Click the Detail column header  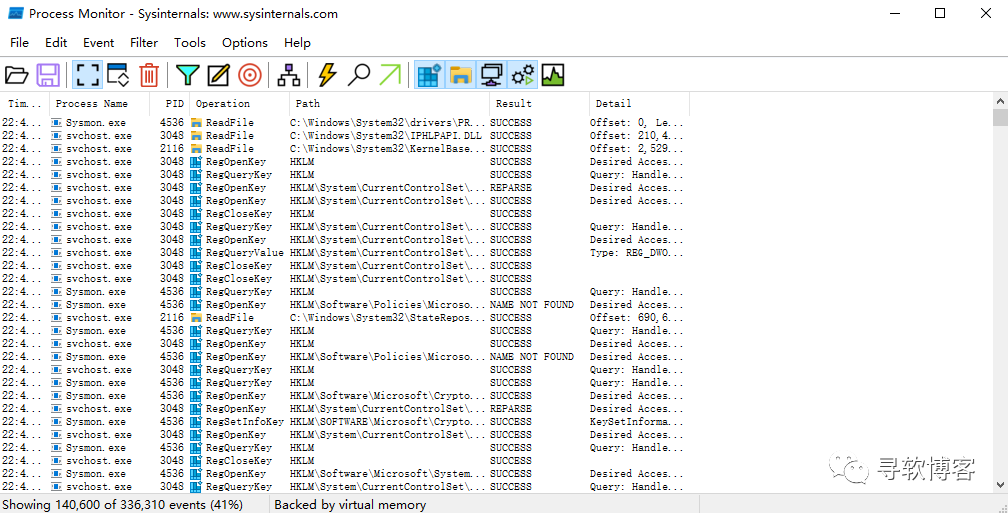[640, 104]
